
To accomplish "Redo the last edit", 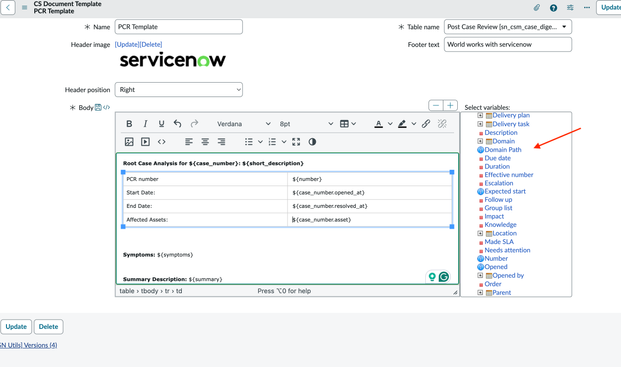I will pos(194,124).
